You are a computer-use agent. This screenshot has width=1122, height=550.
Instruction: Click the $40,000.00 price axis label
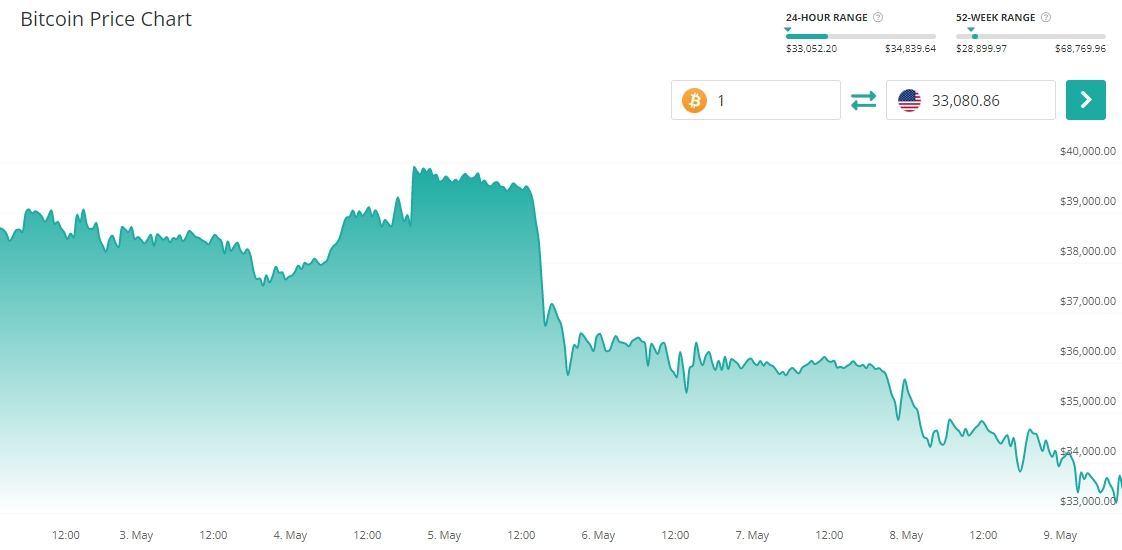1087,151
